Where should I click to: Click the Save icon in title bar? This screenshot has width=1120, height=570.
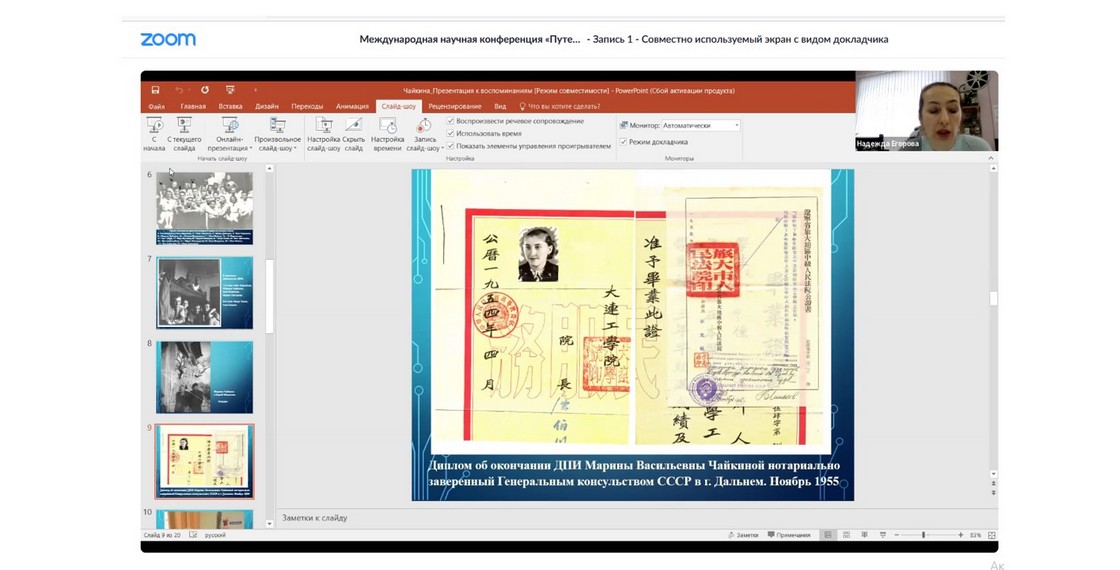tap(156, 90)
